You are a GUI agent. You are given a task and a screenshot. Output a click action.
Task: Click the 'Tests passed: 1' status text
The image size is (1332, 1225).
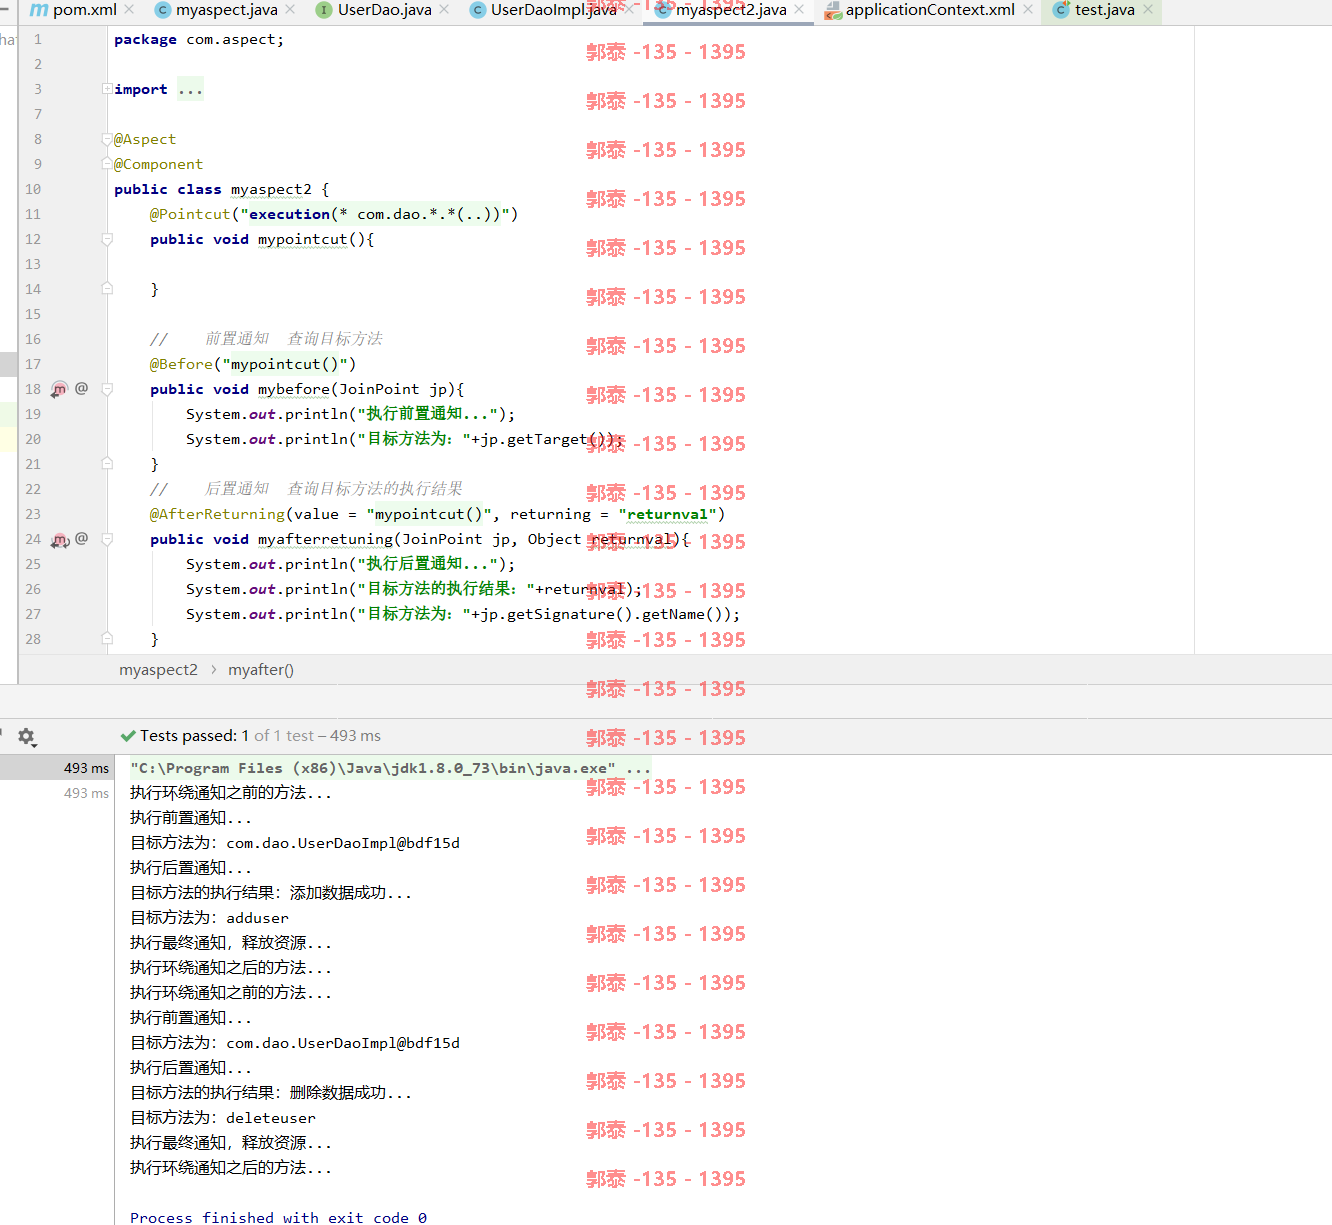click(194, 736)
